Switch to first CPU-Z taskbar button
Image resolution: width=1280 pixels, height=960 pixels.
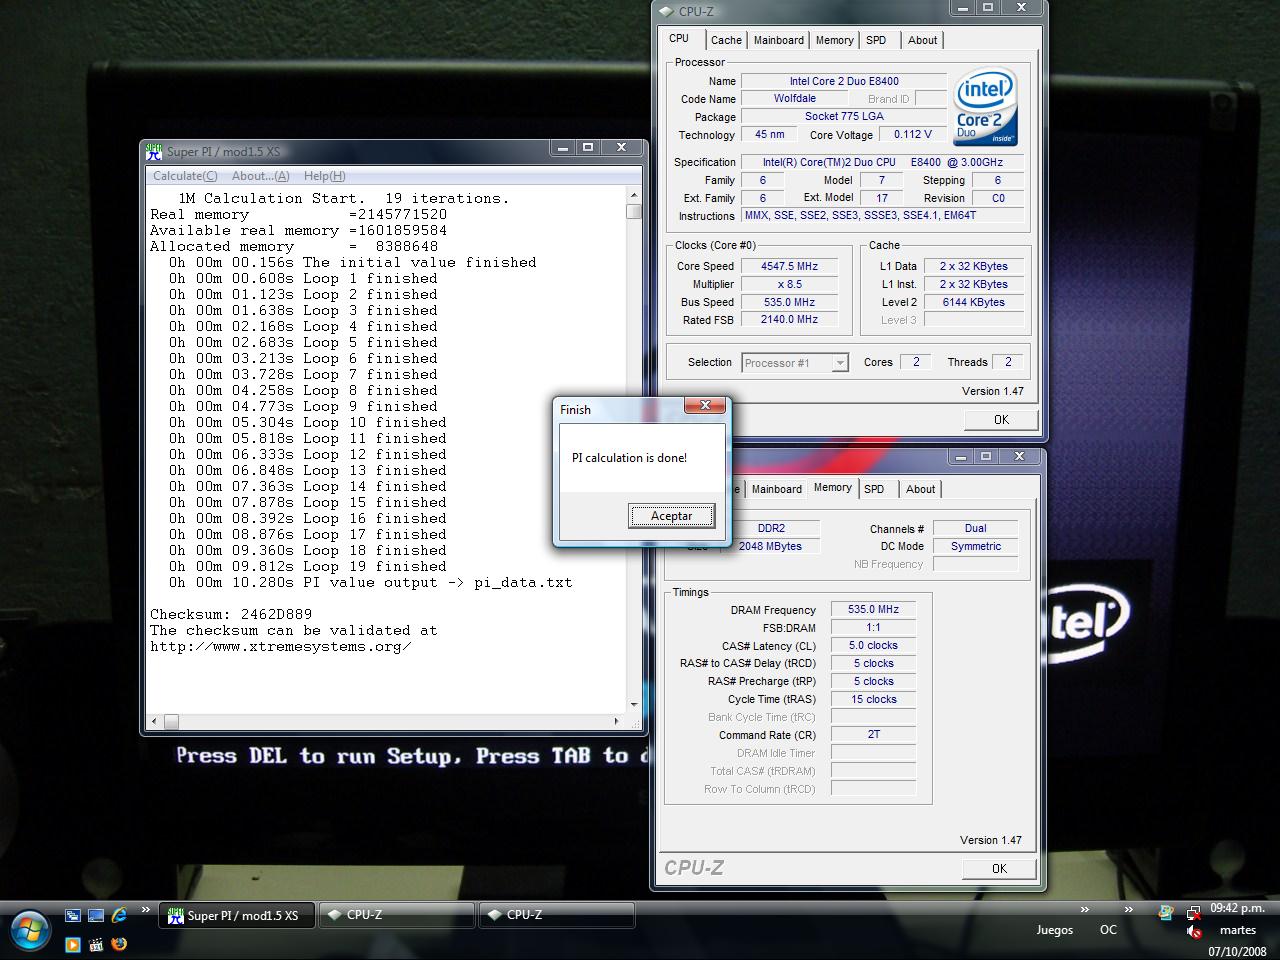coord(397,915)
